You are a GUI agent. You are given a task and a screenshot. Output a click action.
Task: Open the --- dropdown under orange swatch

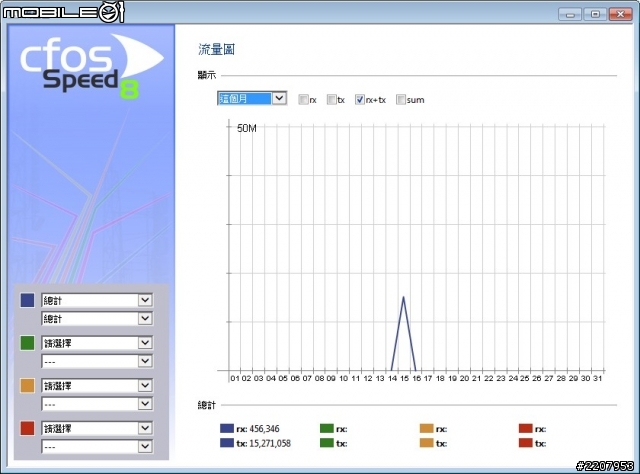(97, 404)
